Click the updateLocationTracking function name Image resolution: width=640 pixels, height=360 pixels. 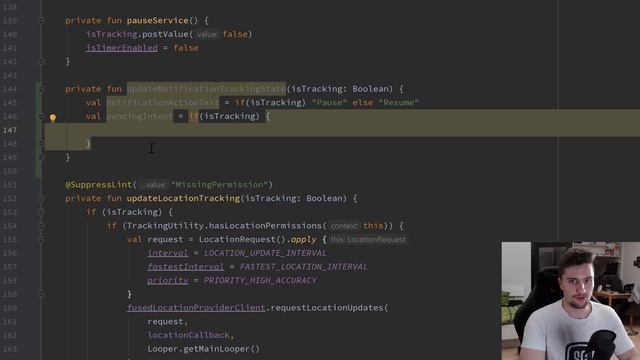(183, 198)
